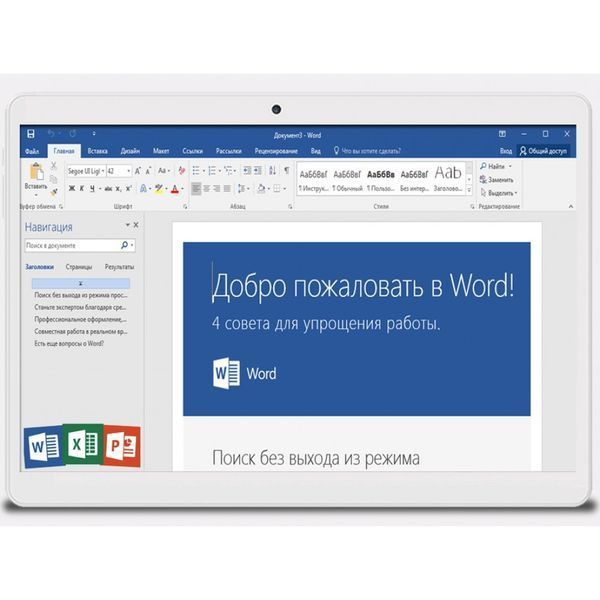600x600 pixels.
Task: Toggle align left paragraph button
Action: click(x=196, y=188)
